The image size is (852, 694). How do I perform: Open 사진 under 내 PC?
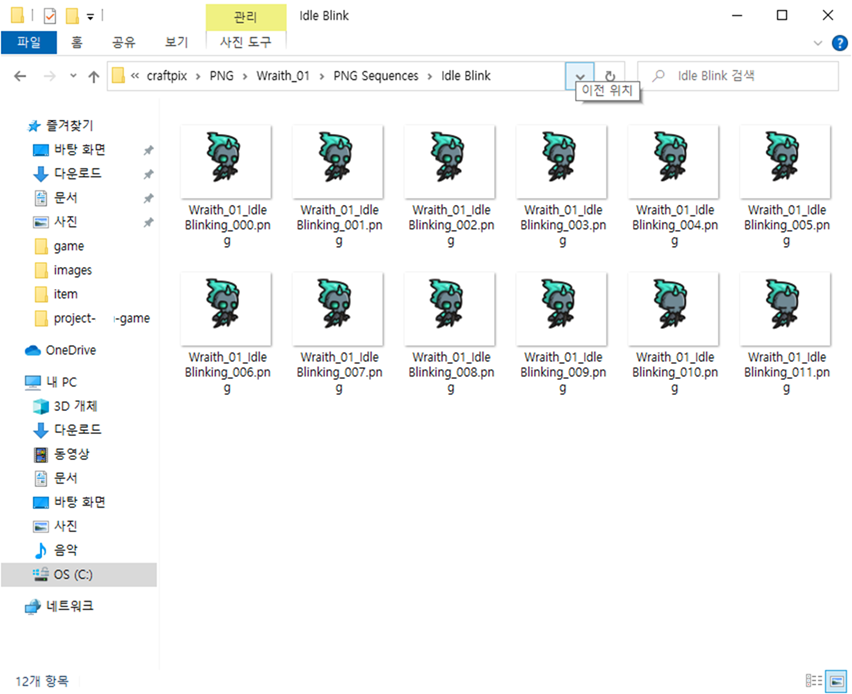(65, 526)
